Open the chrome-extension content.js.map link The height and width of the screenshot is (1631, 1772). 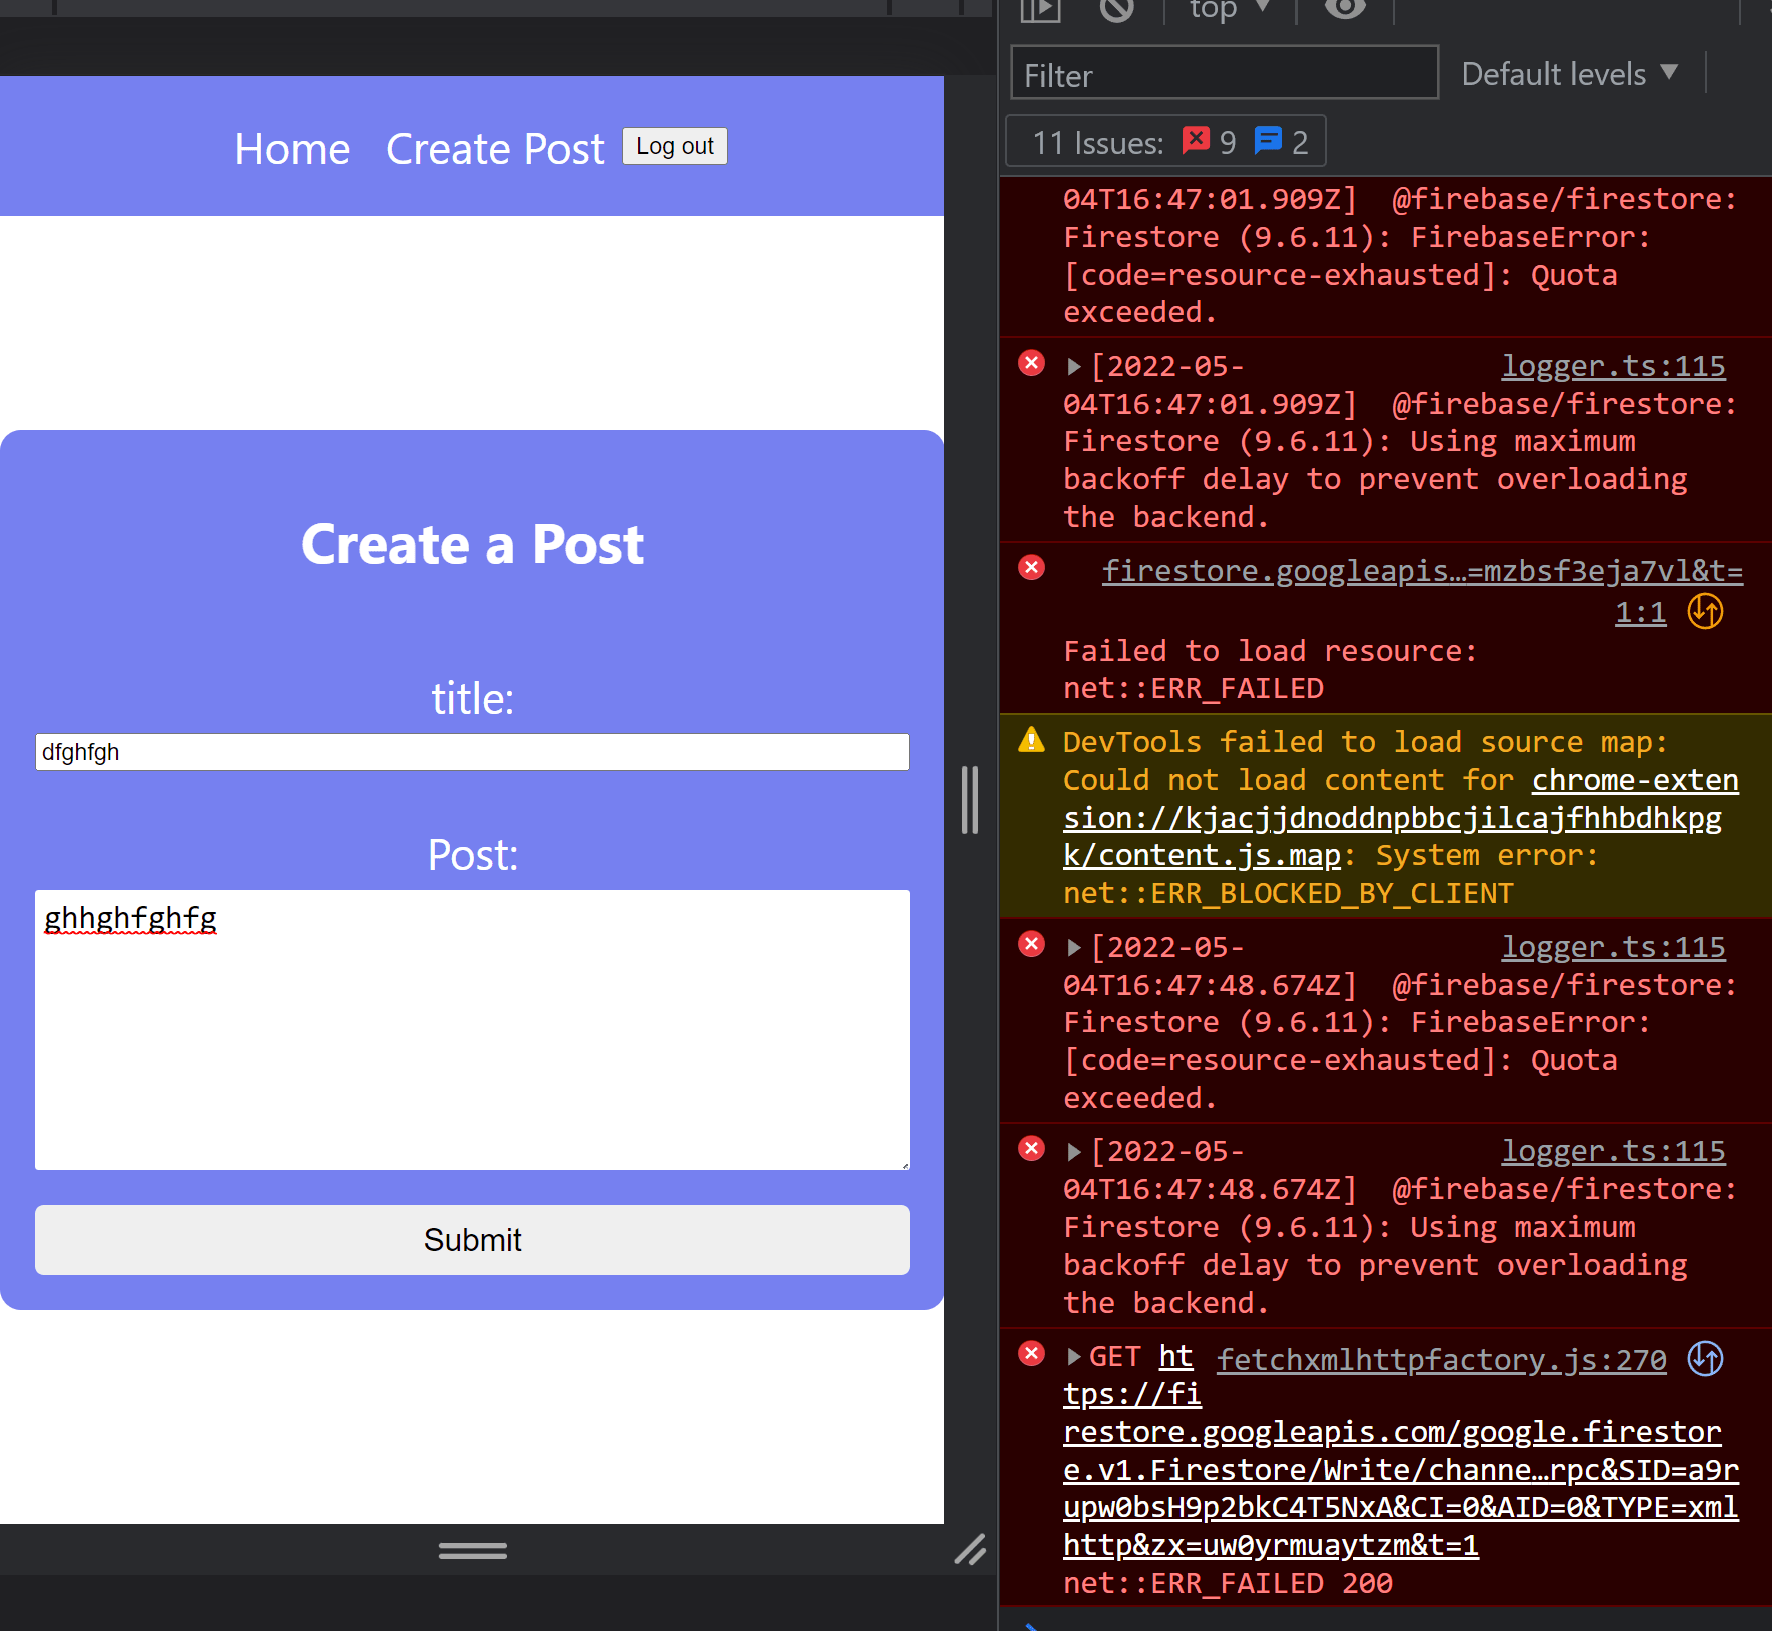[1400, 818]
